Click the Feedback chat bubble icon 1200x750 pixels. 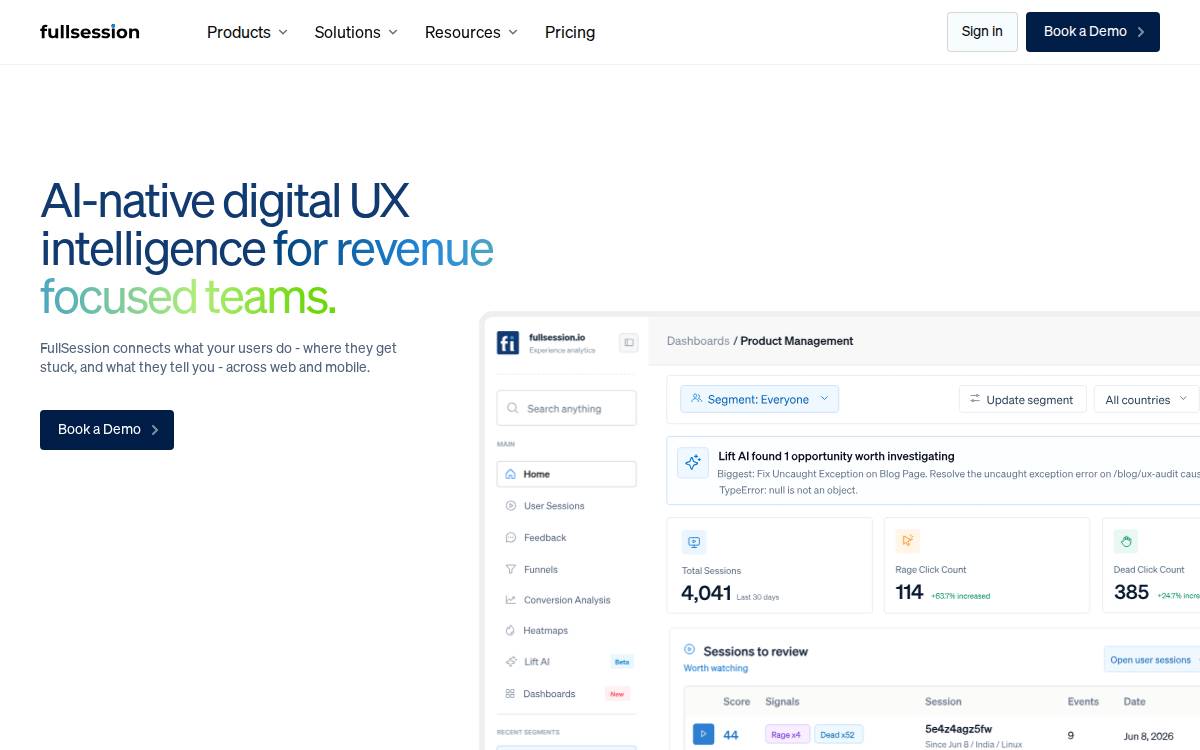(511, 538)
